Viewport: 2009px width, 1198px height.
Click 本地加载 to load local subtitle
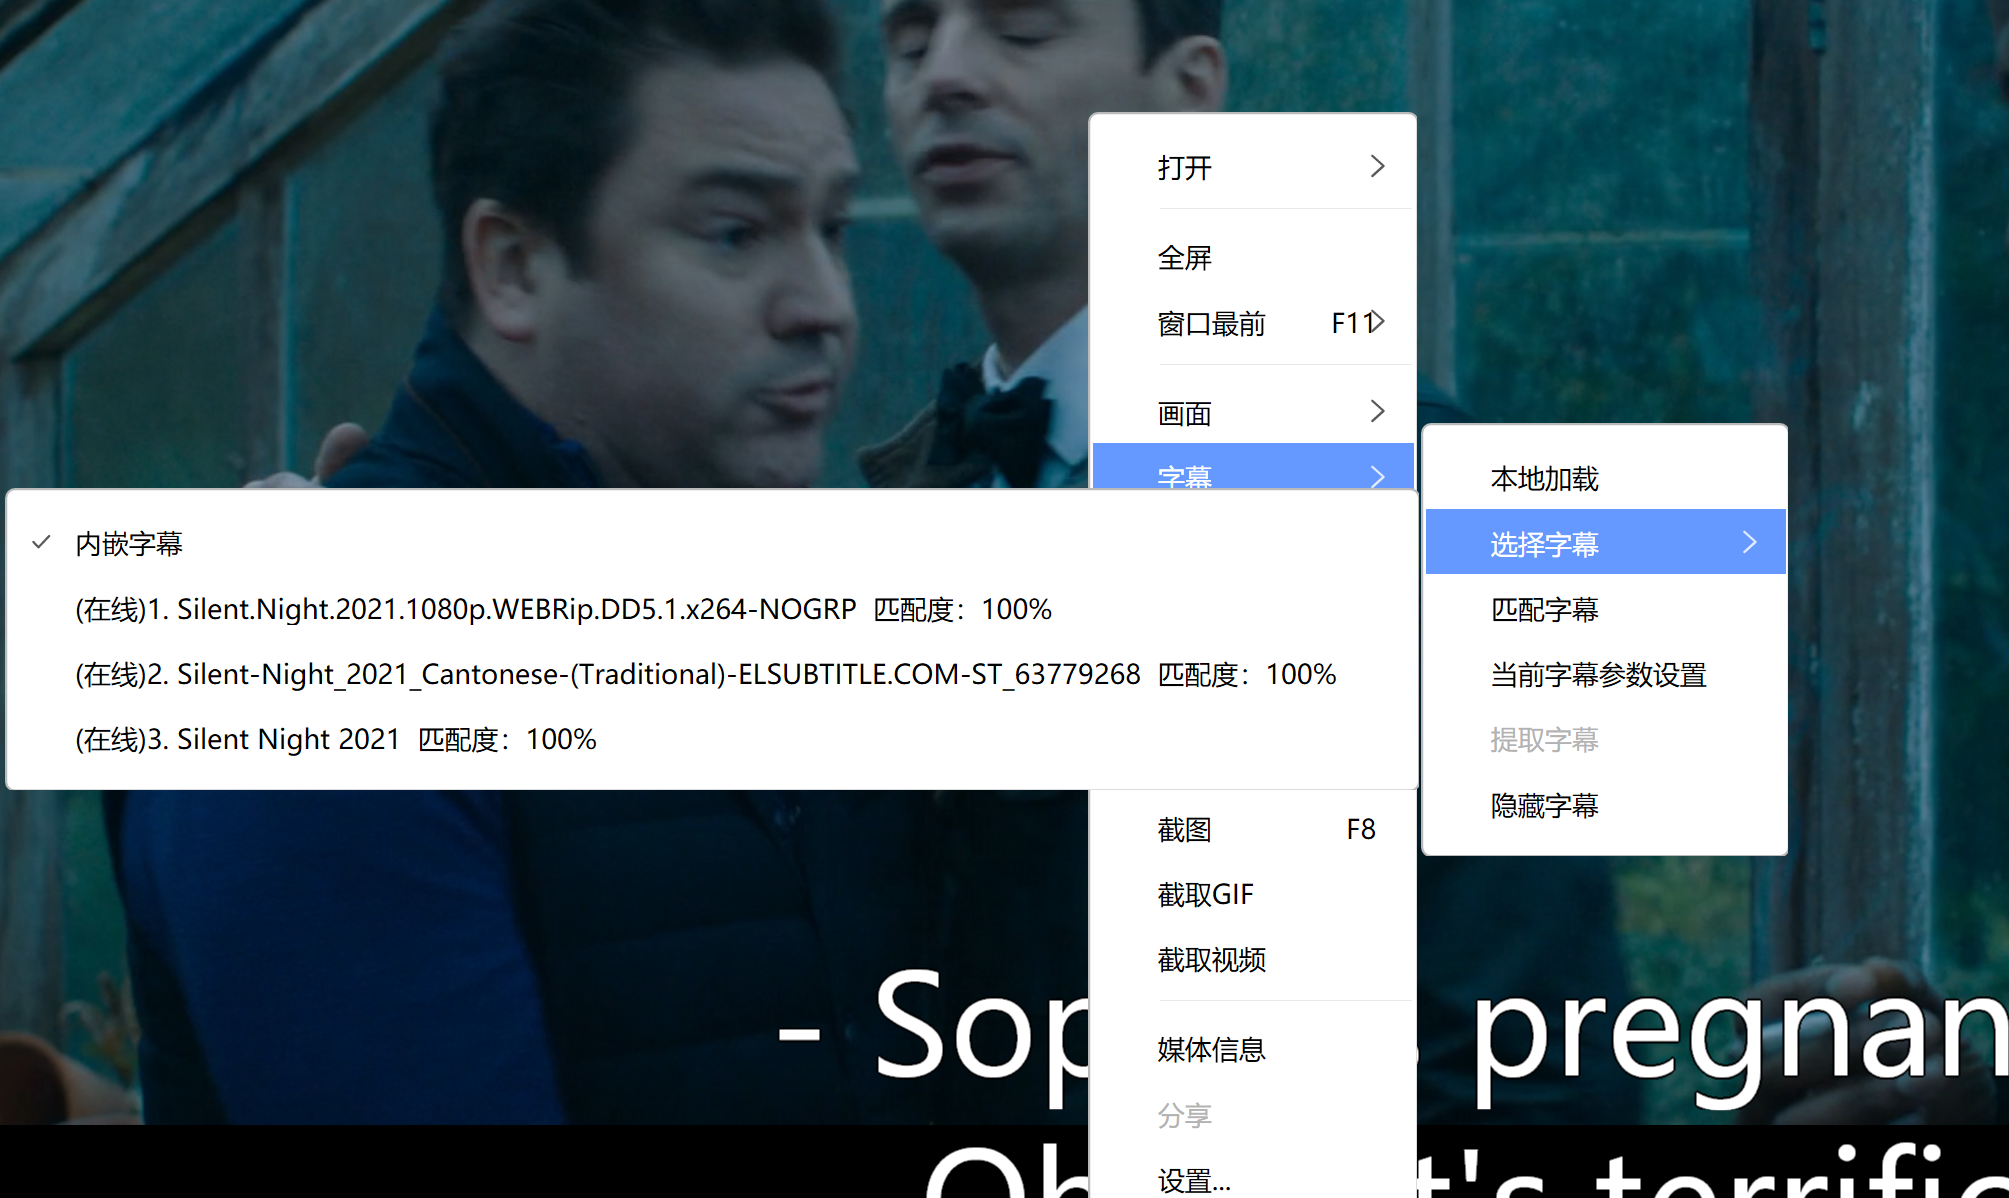point(1544,479)
